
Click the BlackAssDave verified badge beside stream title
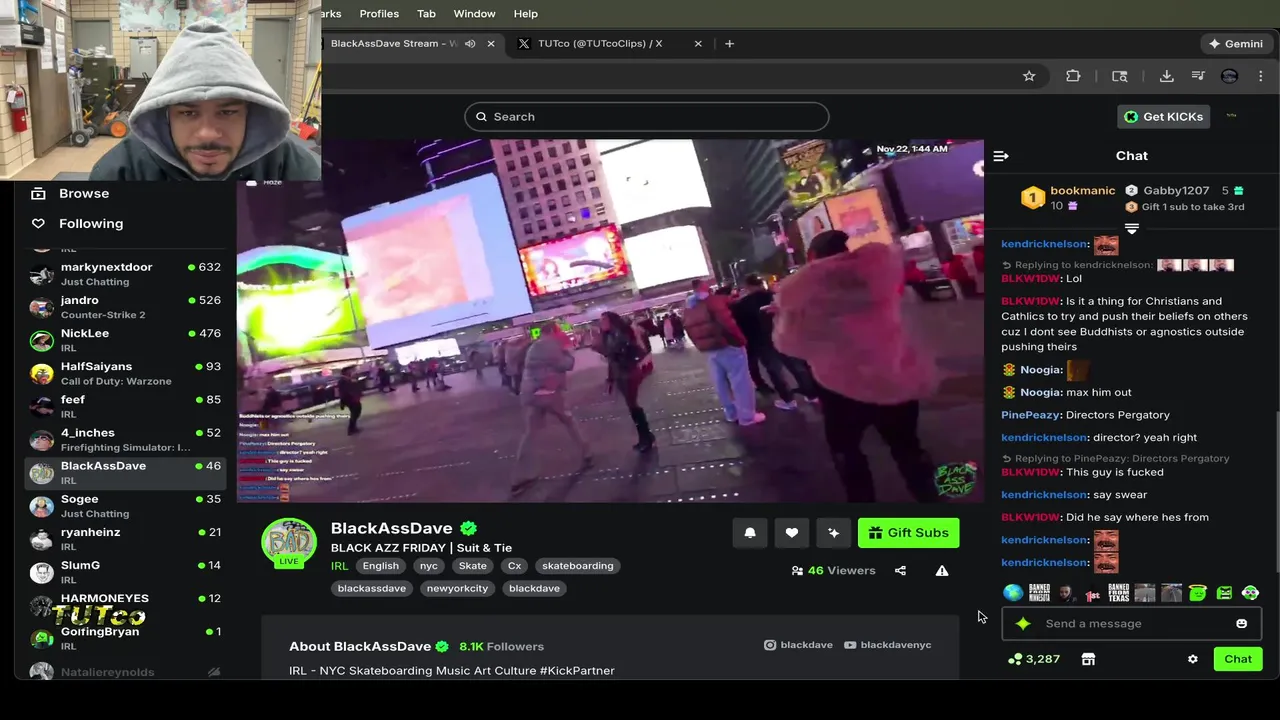click(x=468, y=528)
